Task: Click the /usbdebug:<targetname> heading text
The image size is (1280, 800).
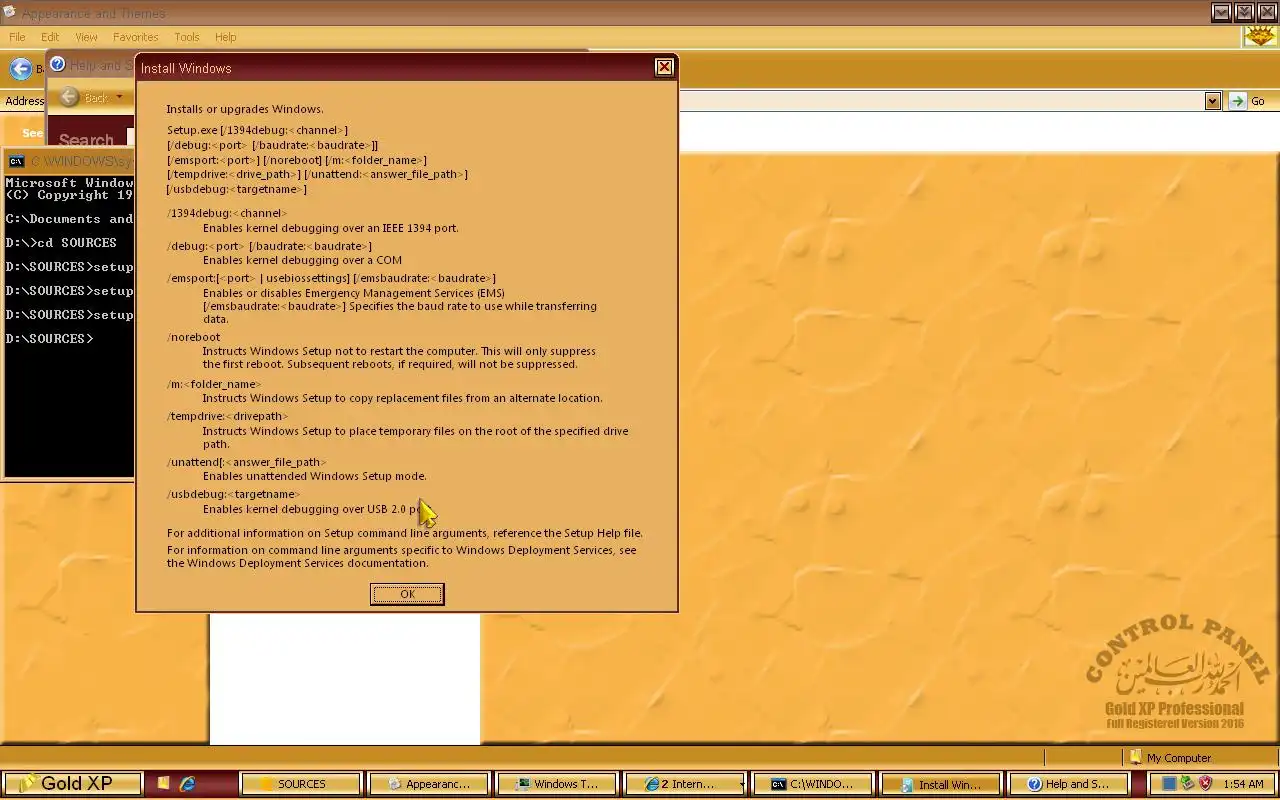Action: pos(233,494)
